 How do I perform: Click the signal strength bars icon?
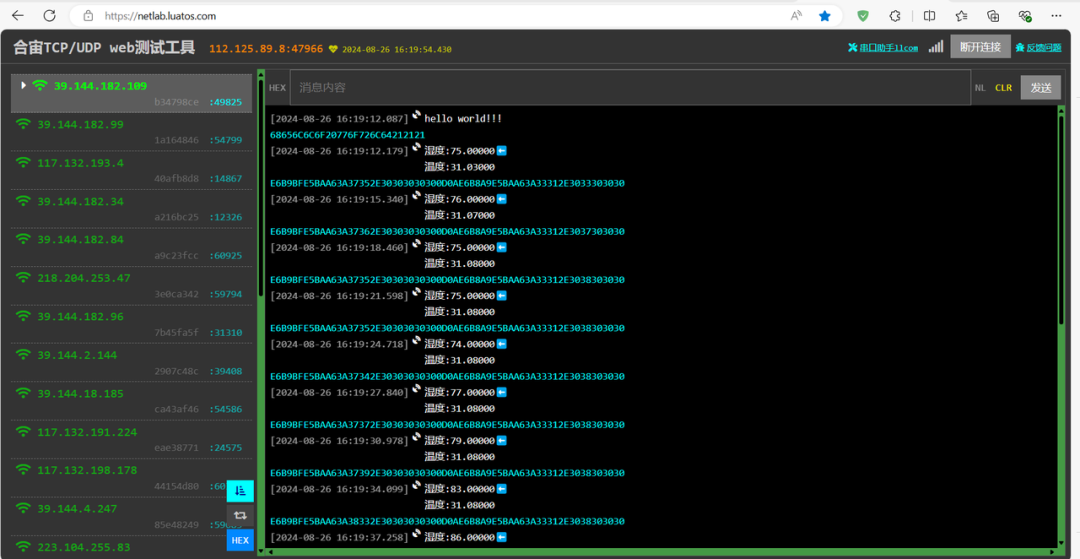(x=935, y=47)
